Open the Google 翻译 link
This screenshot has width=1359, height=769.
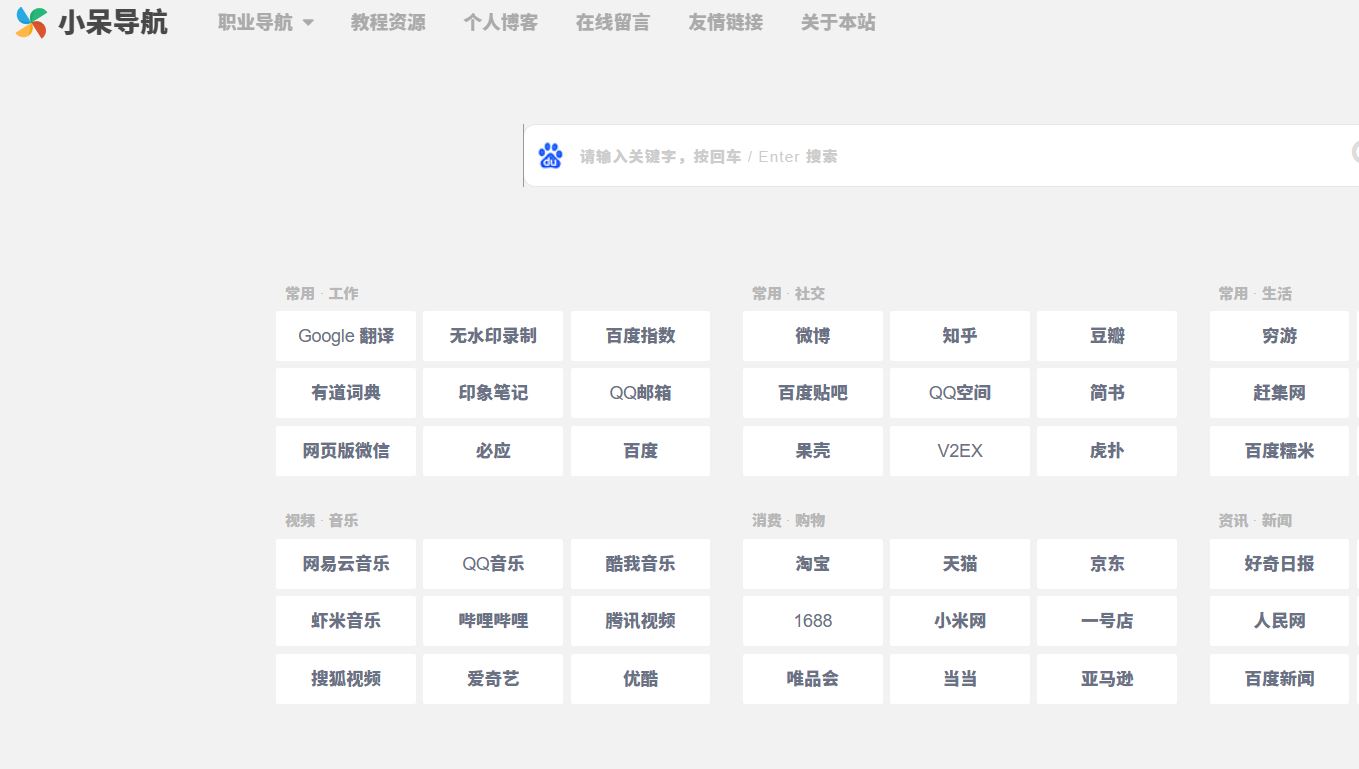tap(345, 336)
